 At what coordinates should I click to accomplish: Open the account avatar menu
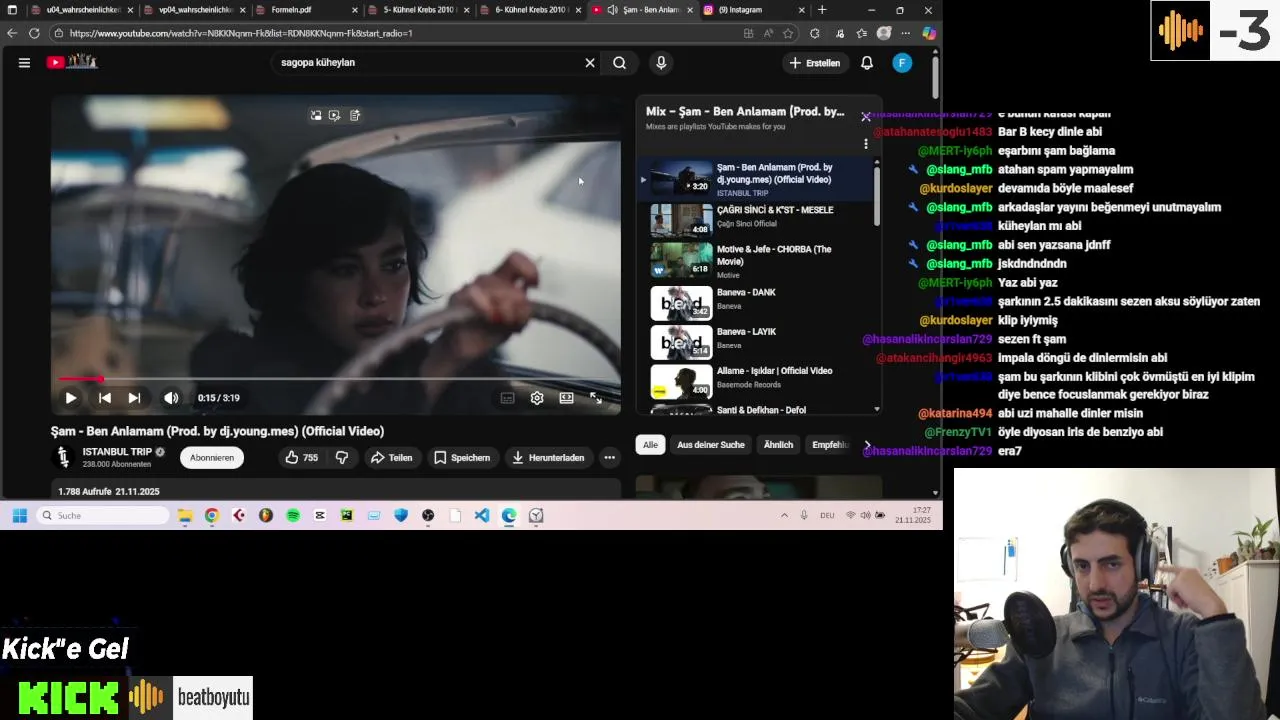[x=902, y=63]
